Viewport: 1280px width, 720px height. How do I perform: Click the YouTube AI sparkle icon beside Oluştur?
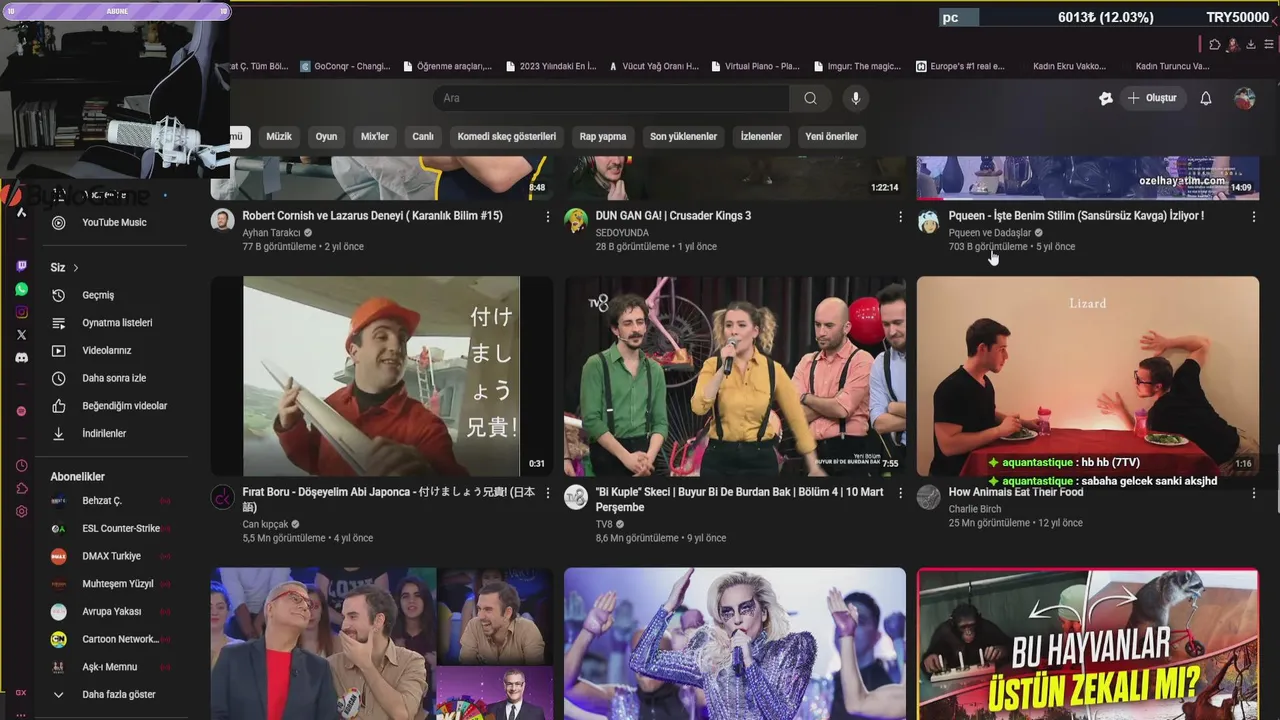pos(1105,98)
